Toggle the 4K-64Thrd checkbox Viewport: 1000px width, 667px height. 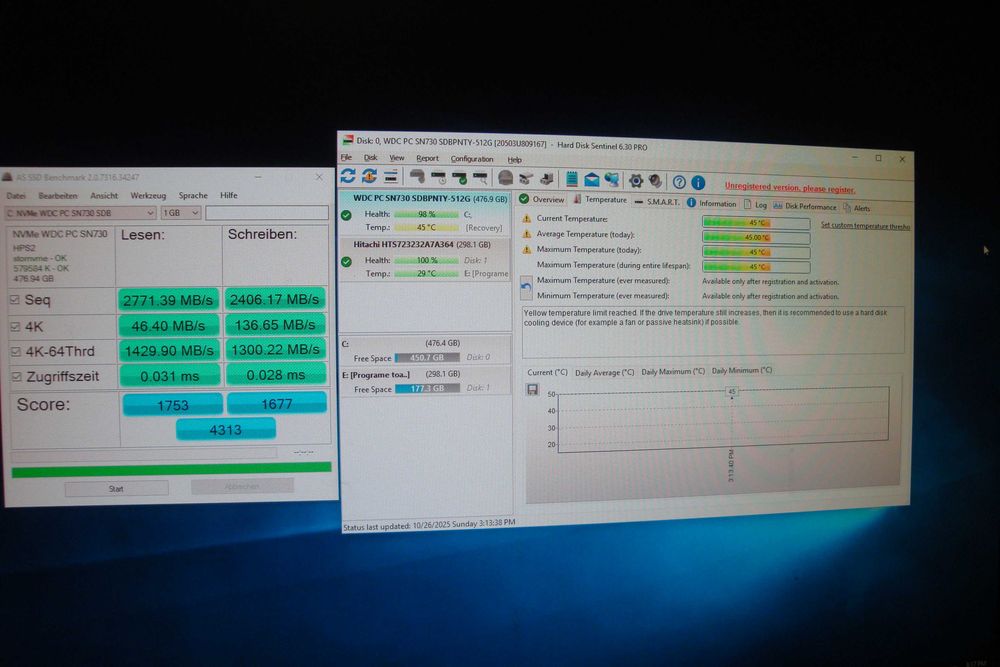tap(16, 351)
